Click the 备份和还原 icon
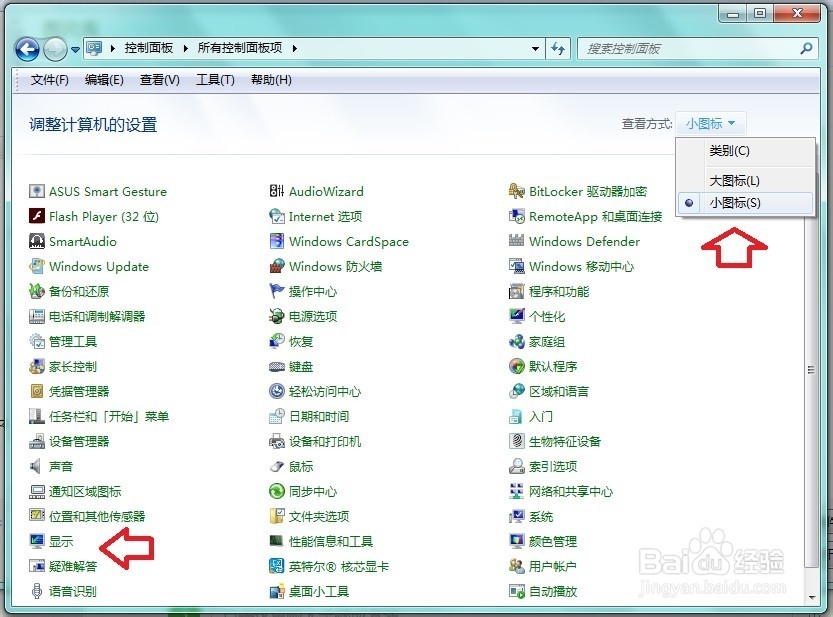833x617 pixels. (37, 291)
